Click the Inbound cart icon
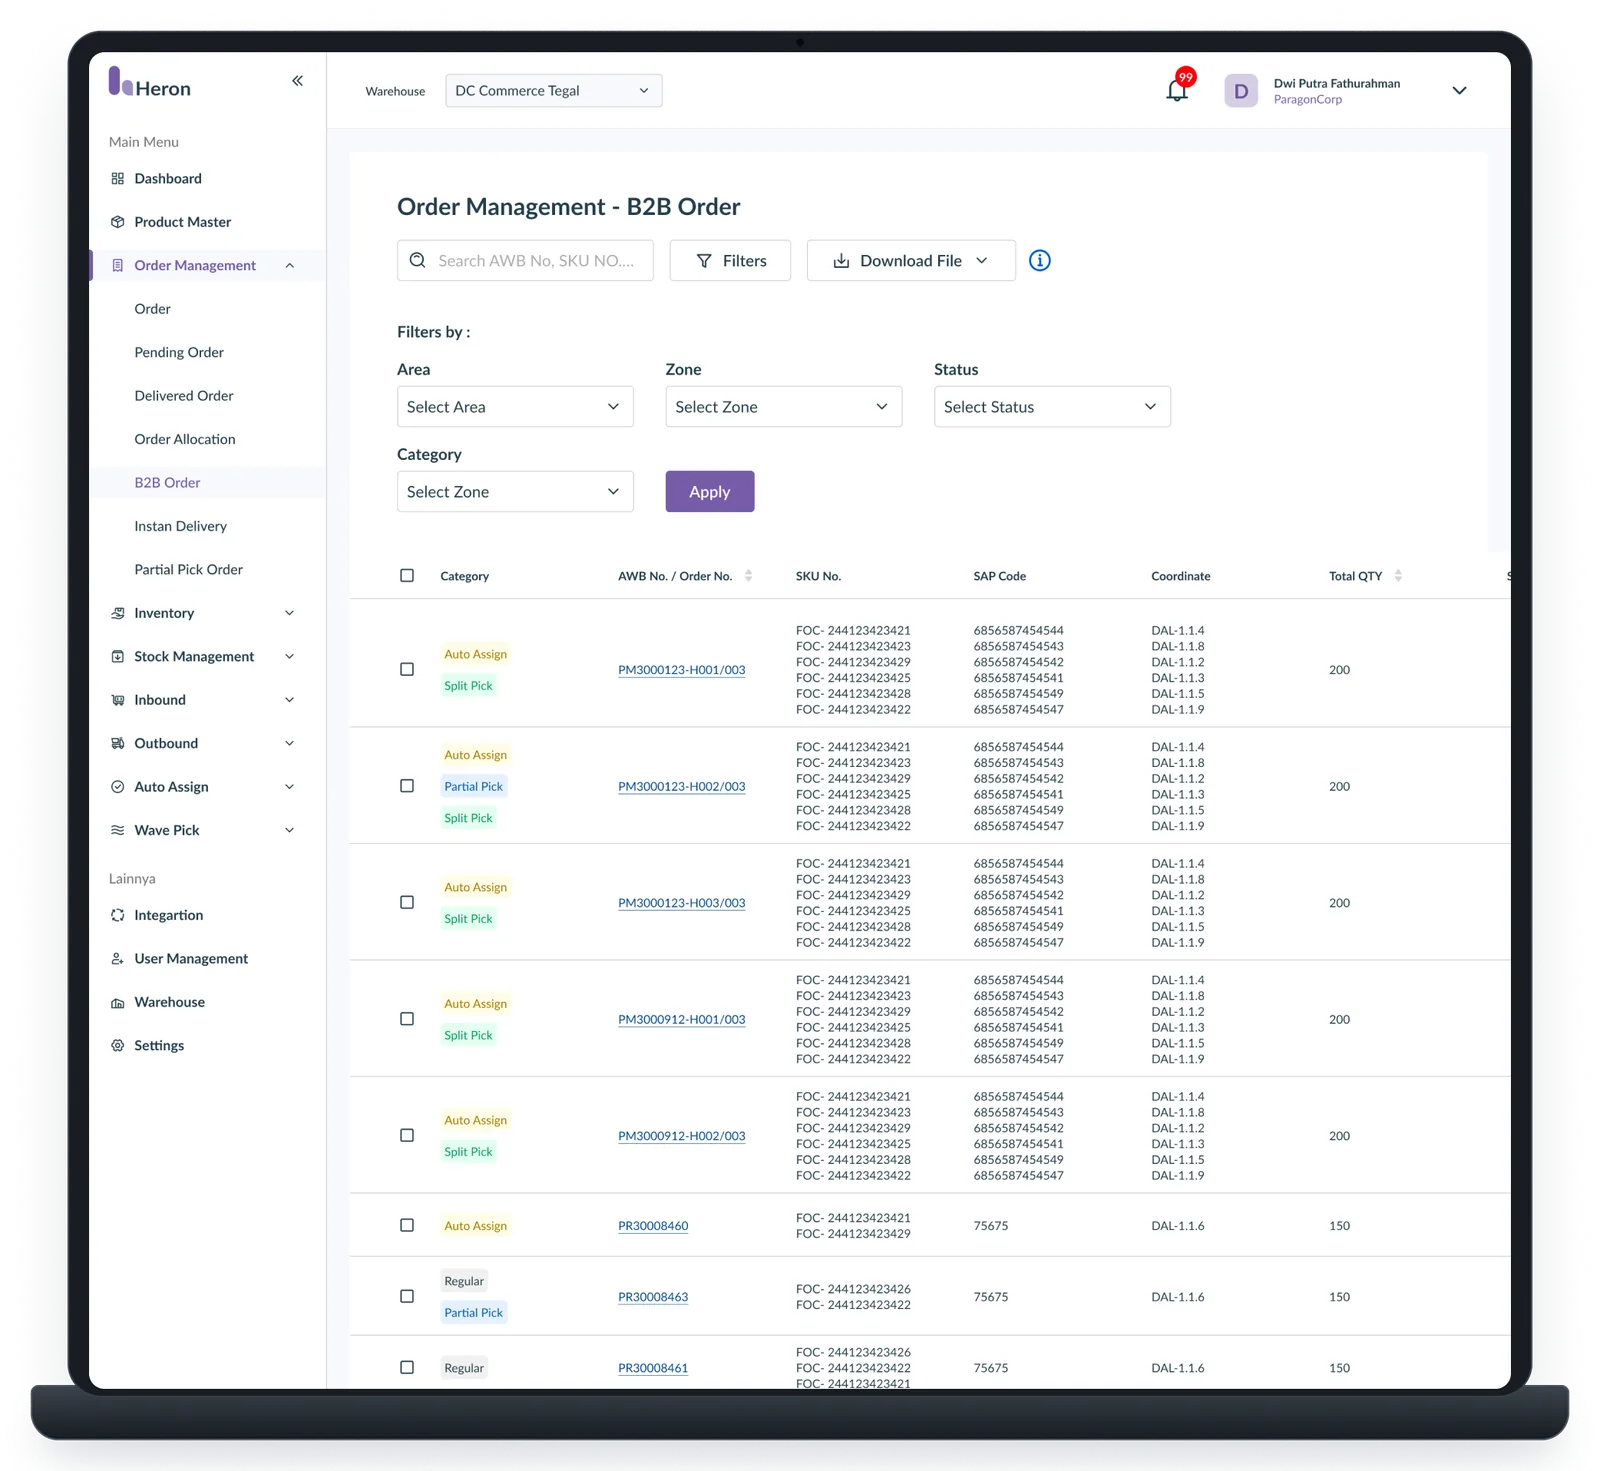The width and height of the screenshot is (1600, 1471). coord(118,700)
